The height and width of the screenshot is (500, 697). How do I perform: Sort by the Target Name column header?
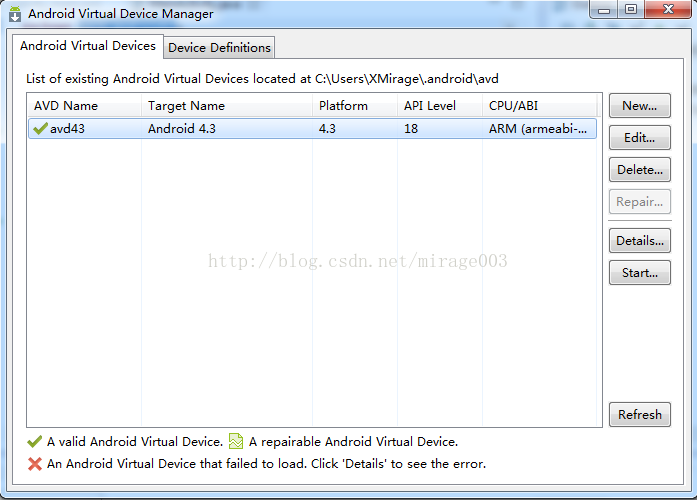(x=227, y=106)
